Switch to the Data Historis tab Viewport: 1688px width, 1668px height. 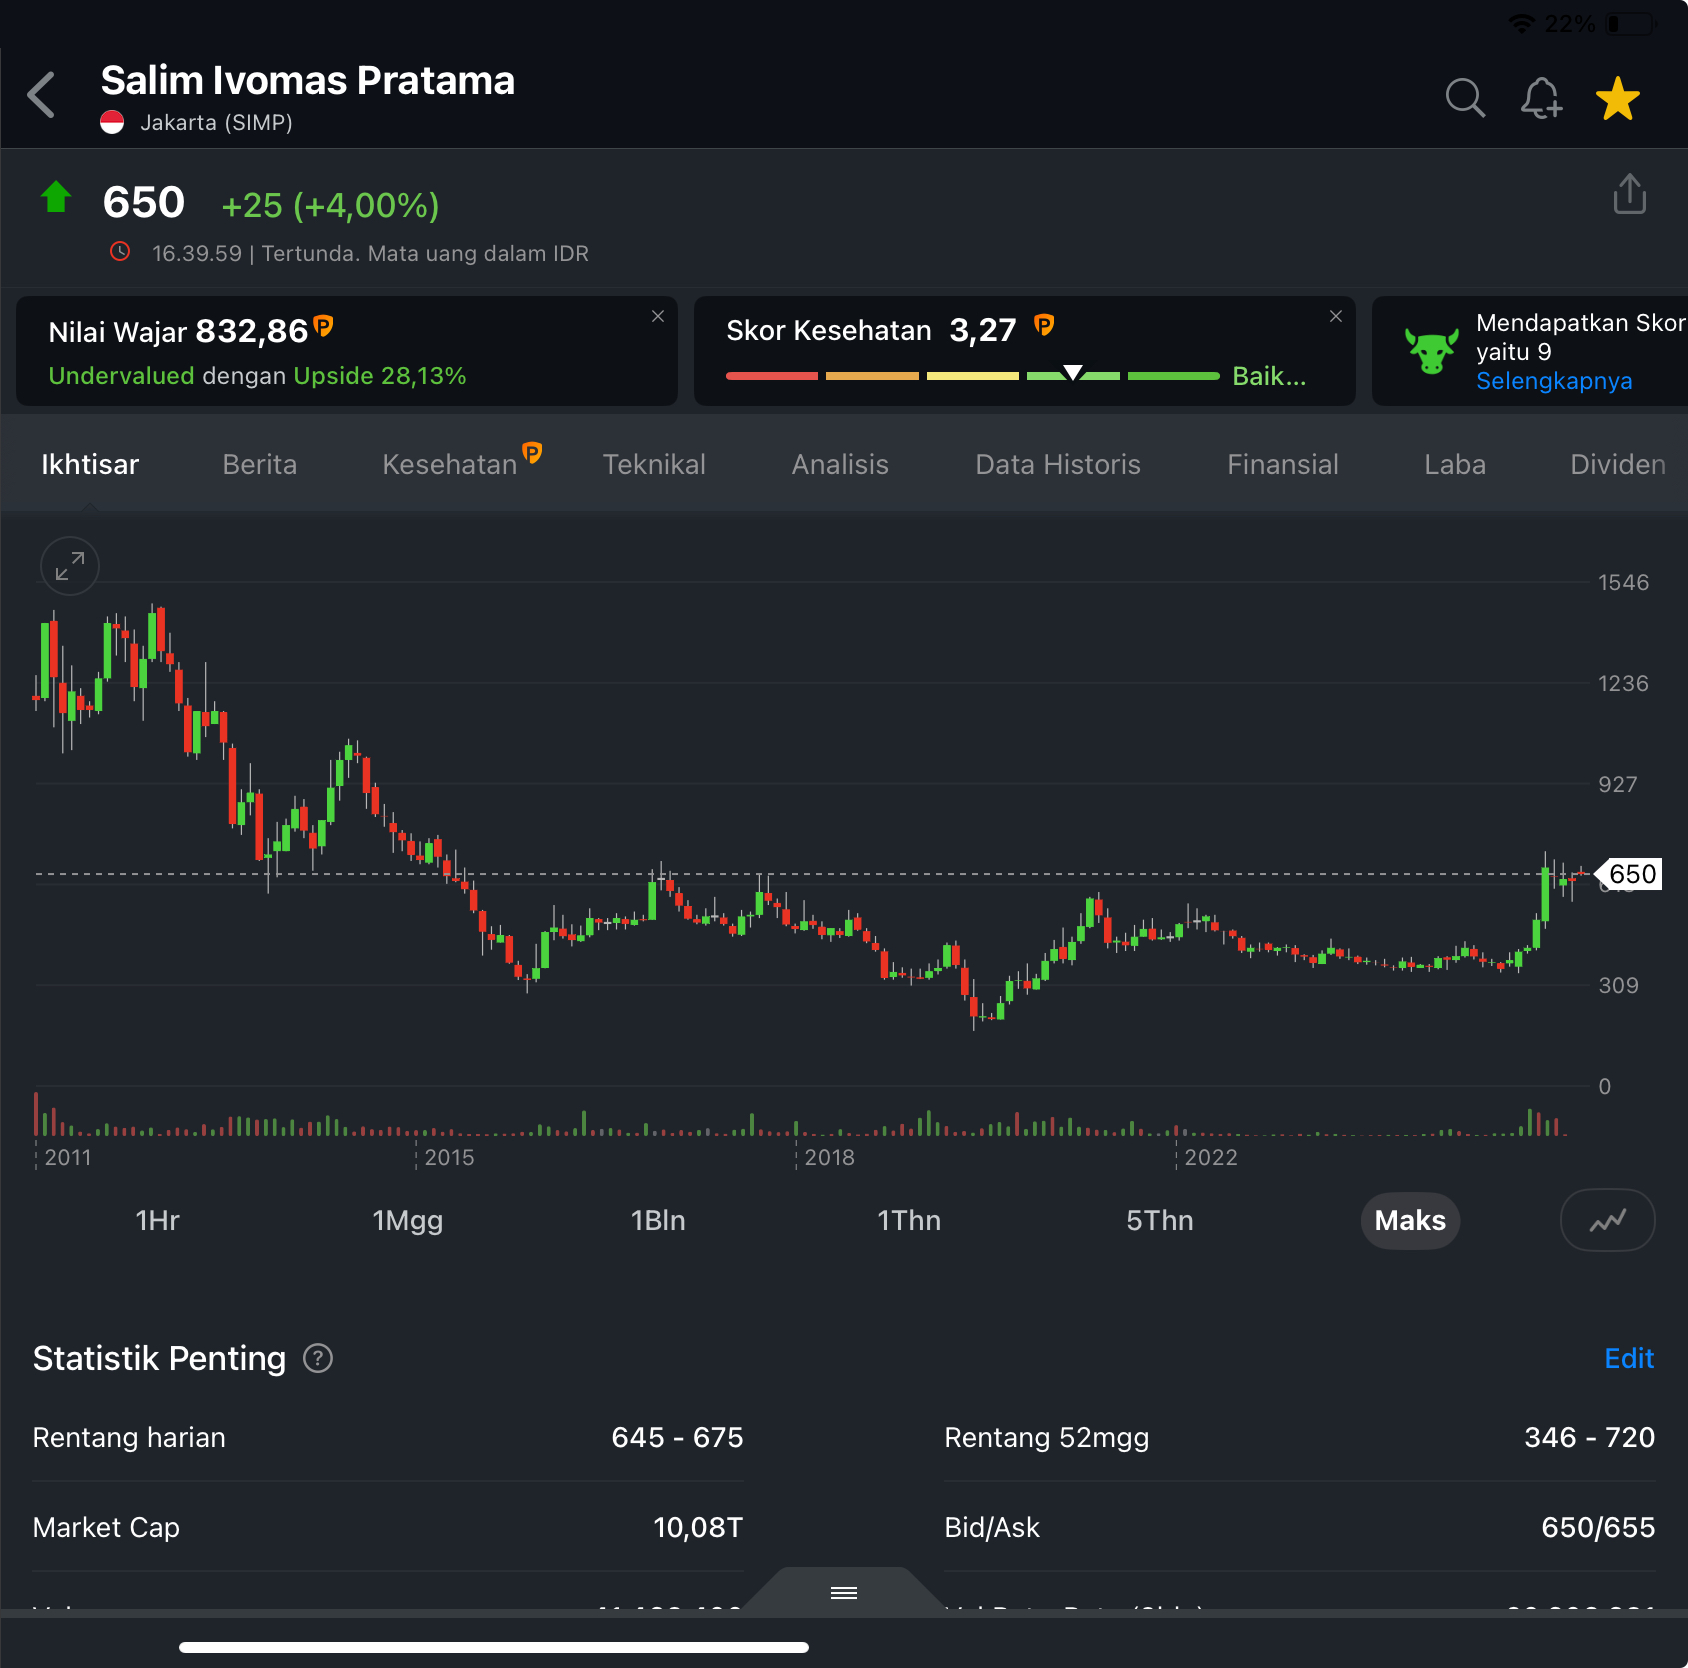[x=1057, y=464]
